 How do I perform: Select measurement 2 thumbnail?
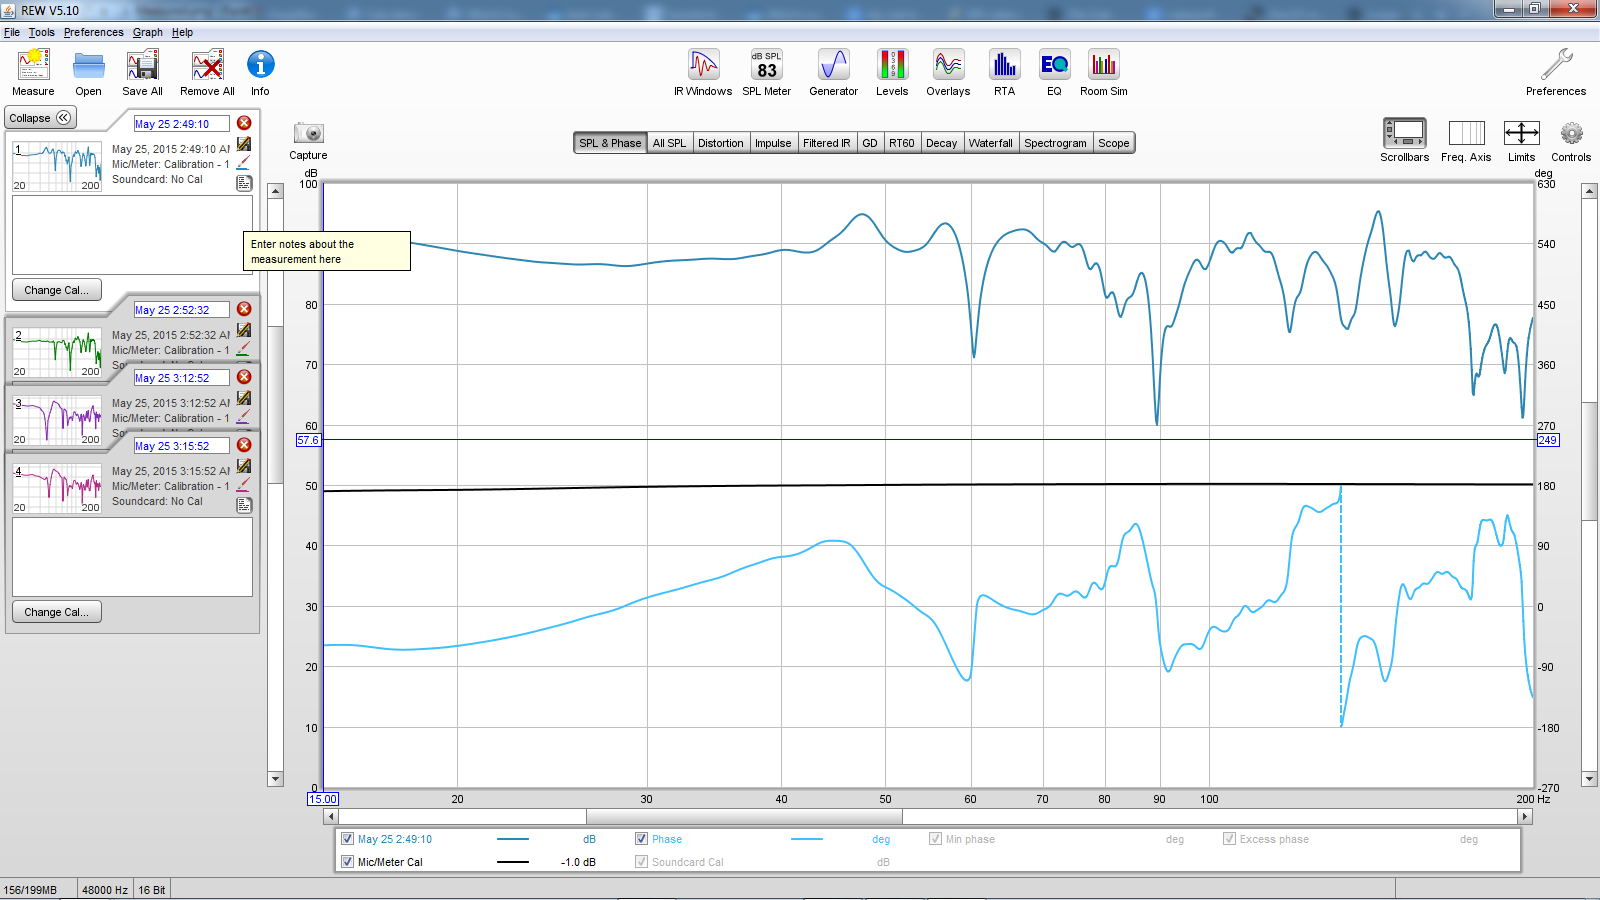pos(57,352)
